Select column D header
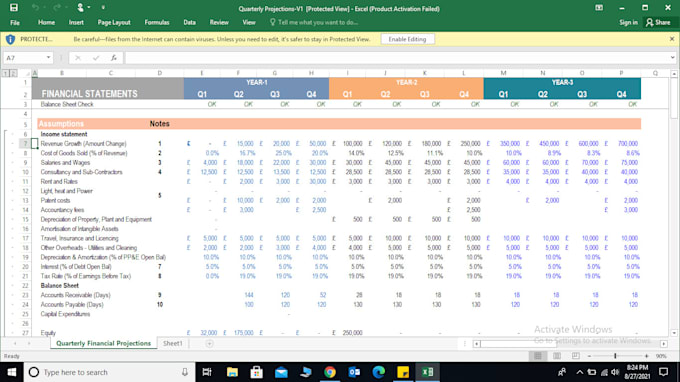The height and width of the screenshot is (382, 680). click(160, 73)
